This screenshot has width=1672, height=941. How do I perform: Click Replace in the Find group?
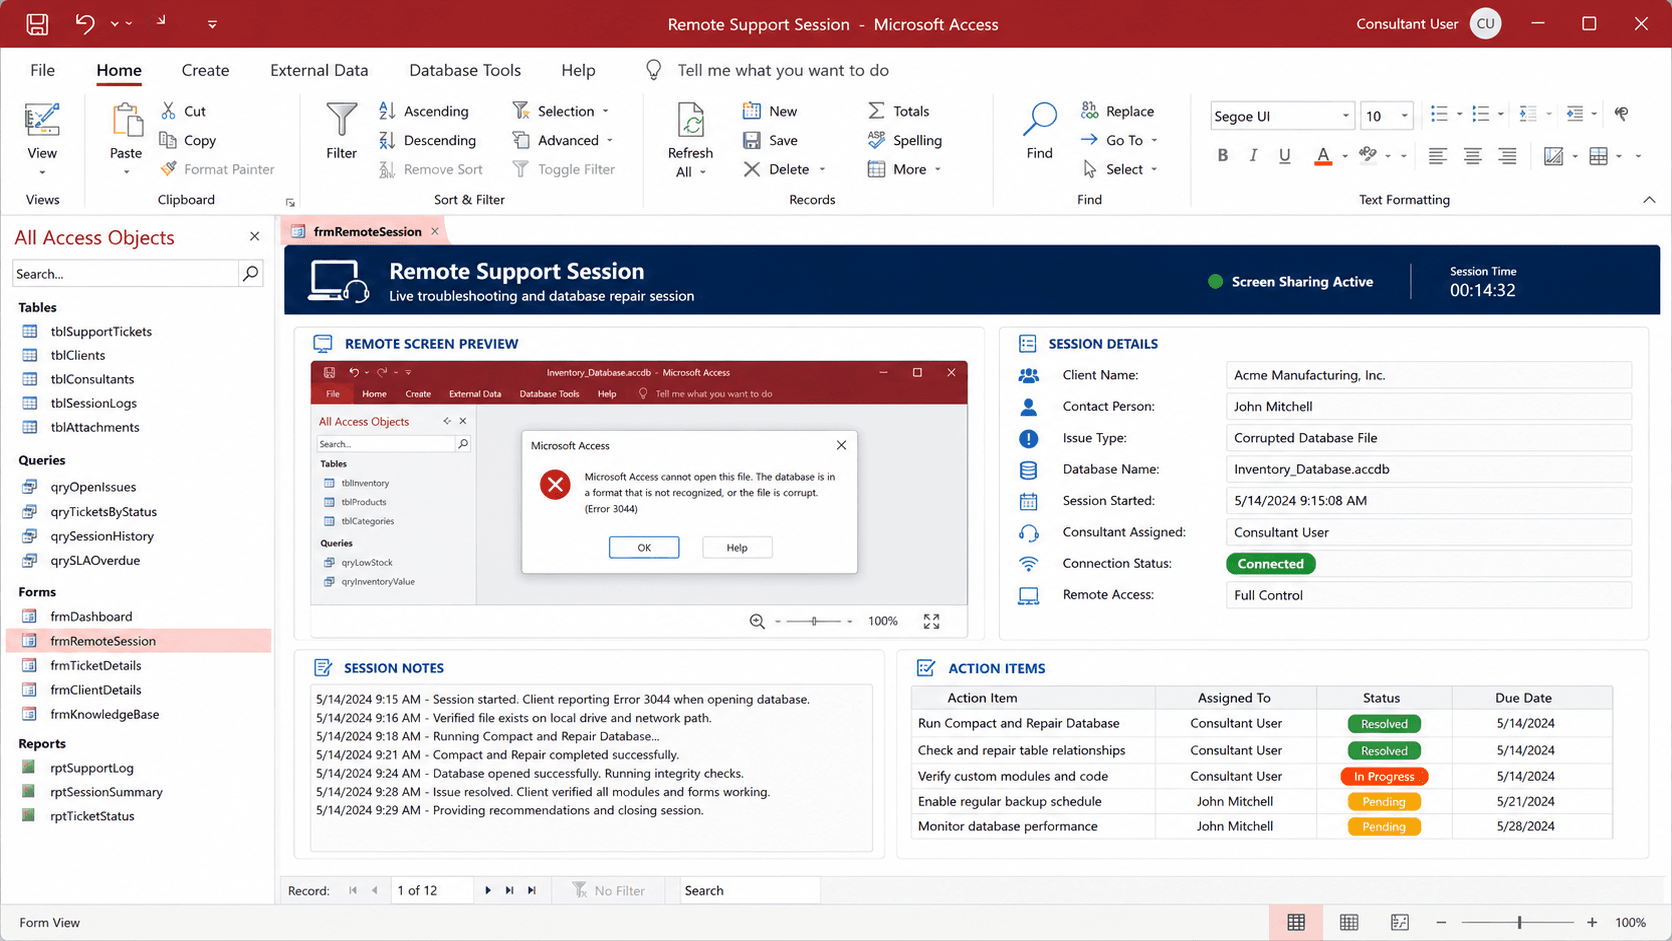pos(1118,111)
